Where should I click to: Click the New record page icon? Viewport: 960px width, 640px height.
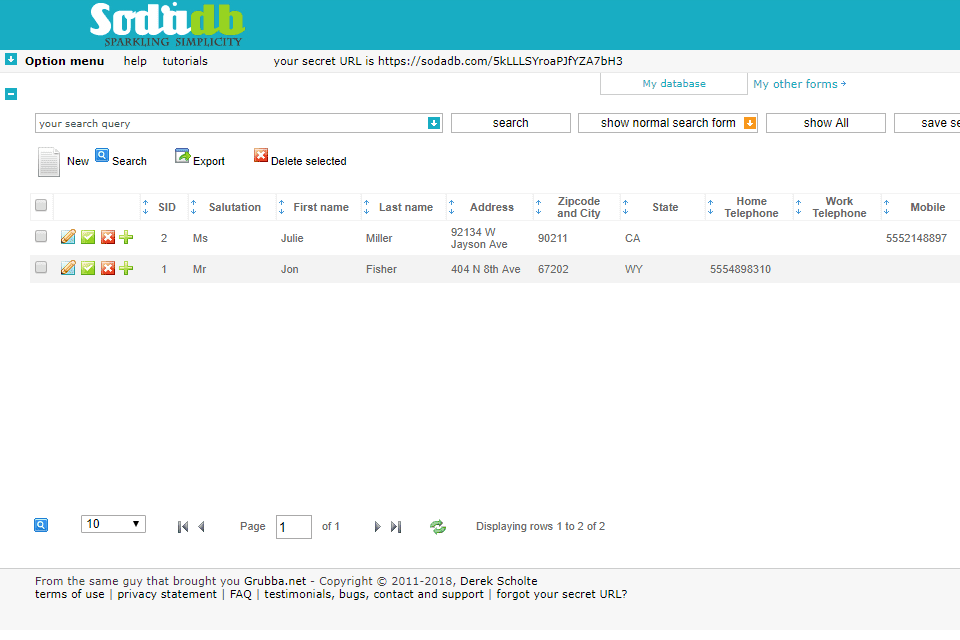(49, 161)
